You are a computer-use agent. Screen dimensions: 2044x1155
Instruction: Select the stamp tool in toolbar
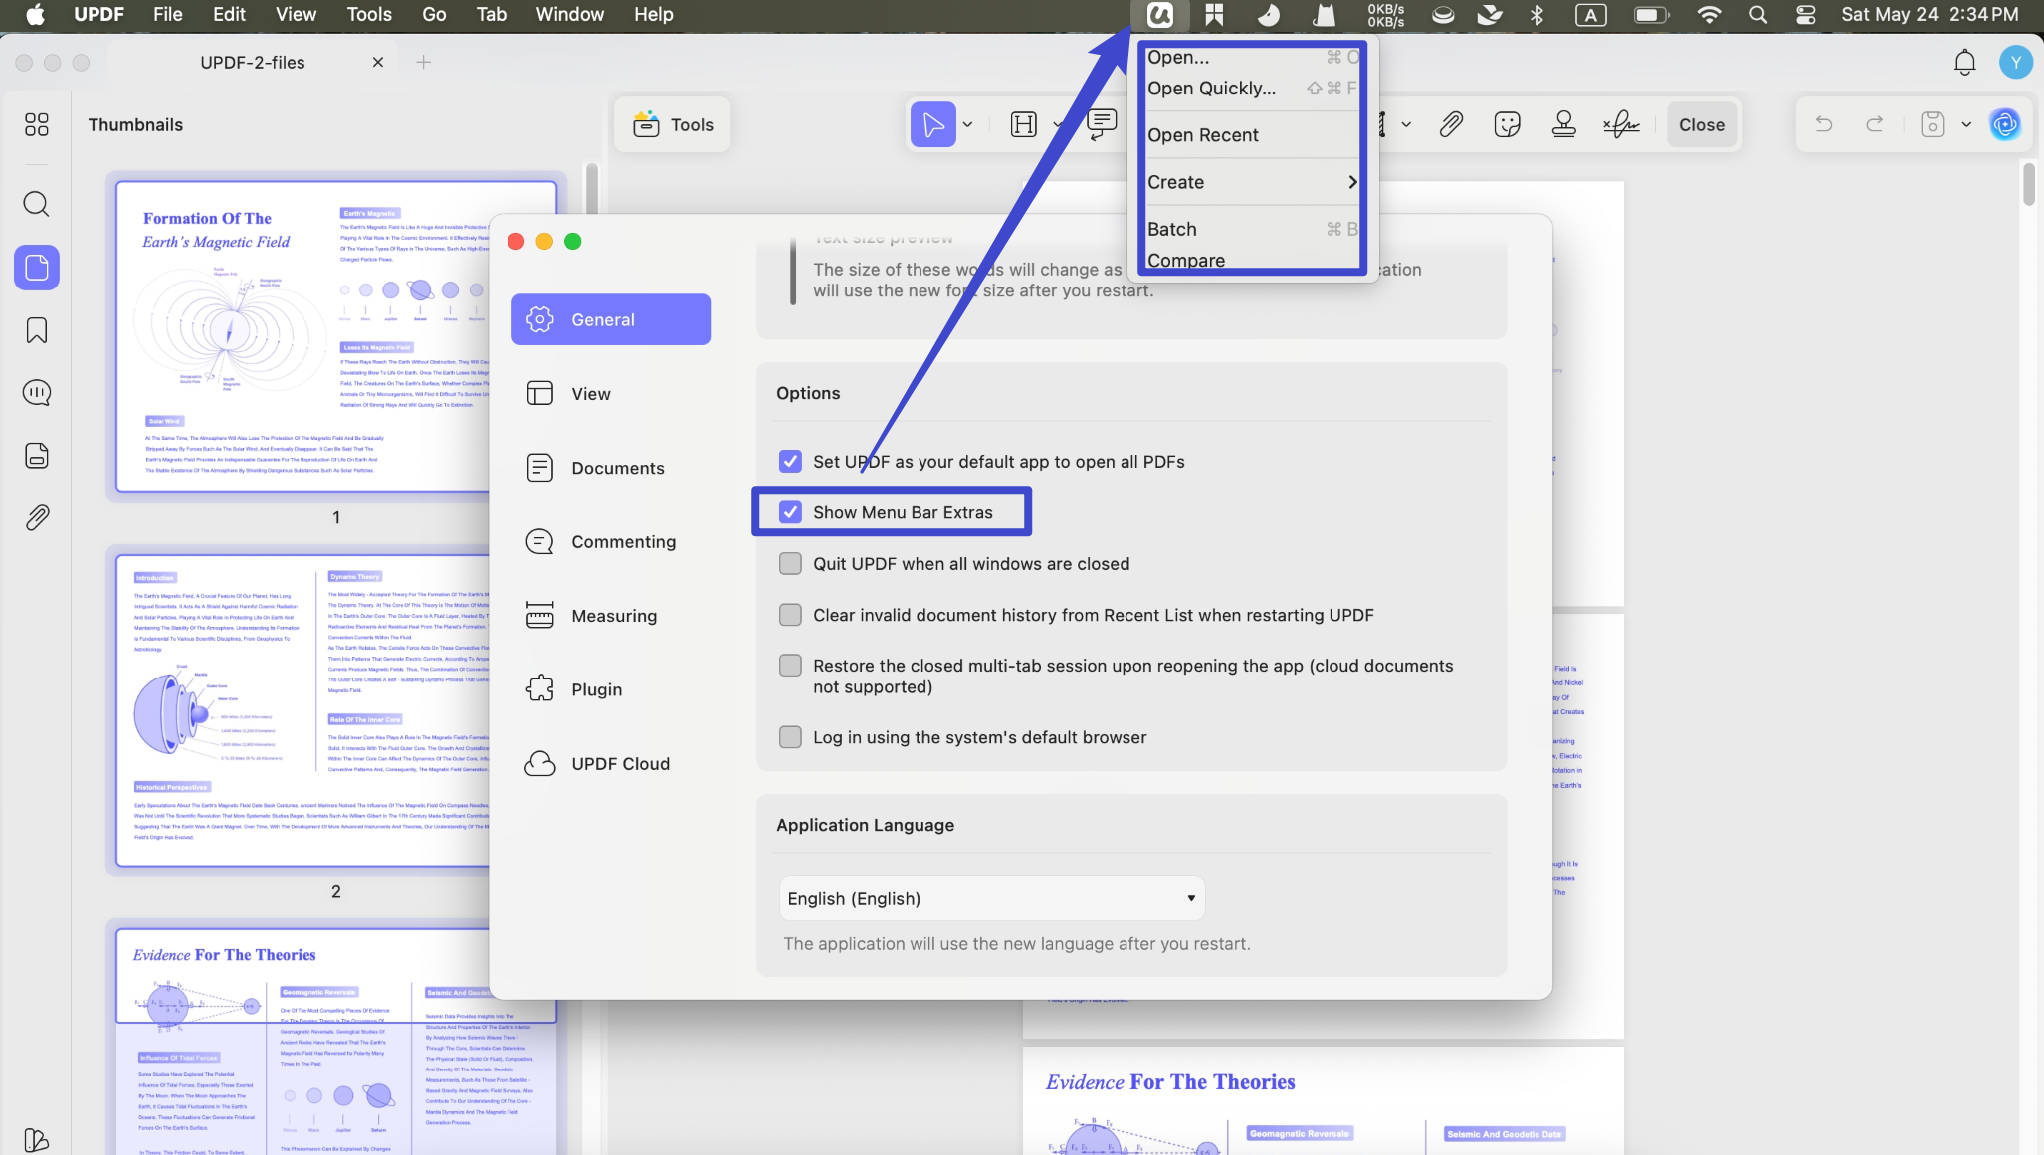tap(1563, 124)
